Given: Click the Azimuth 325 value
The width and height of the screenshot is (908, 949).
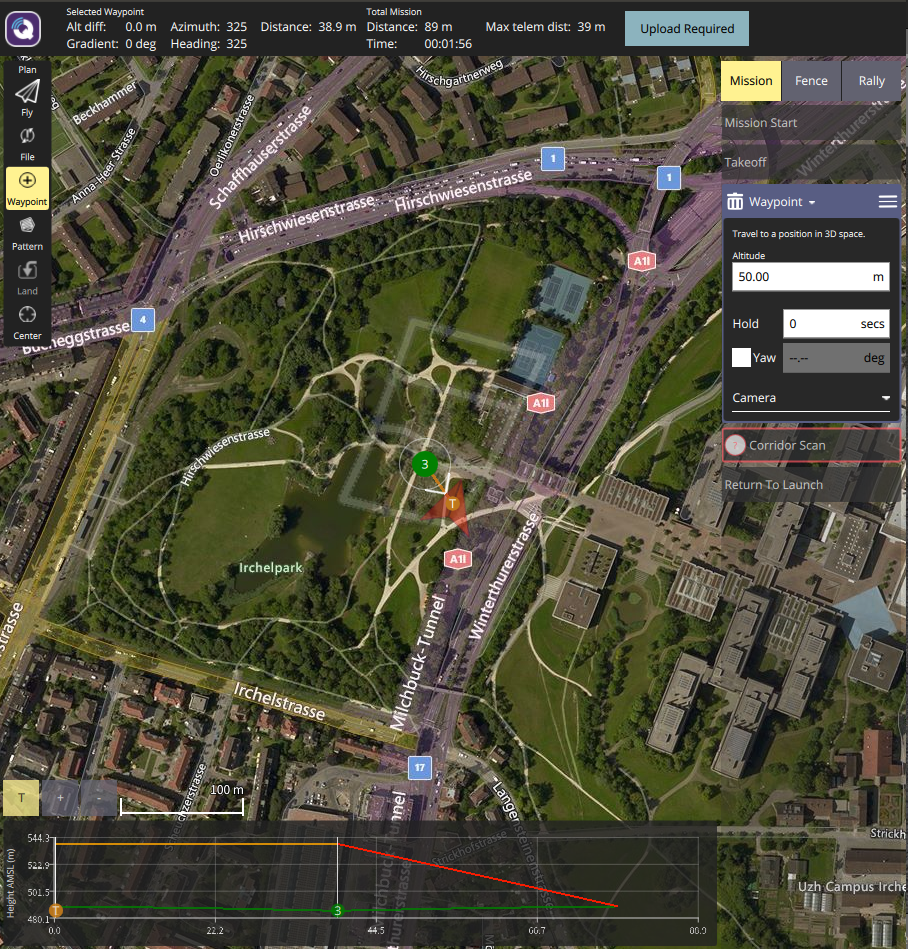Looking at the screenshot, I should (236, 27).
